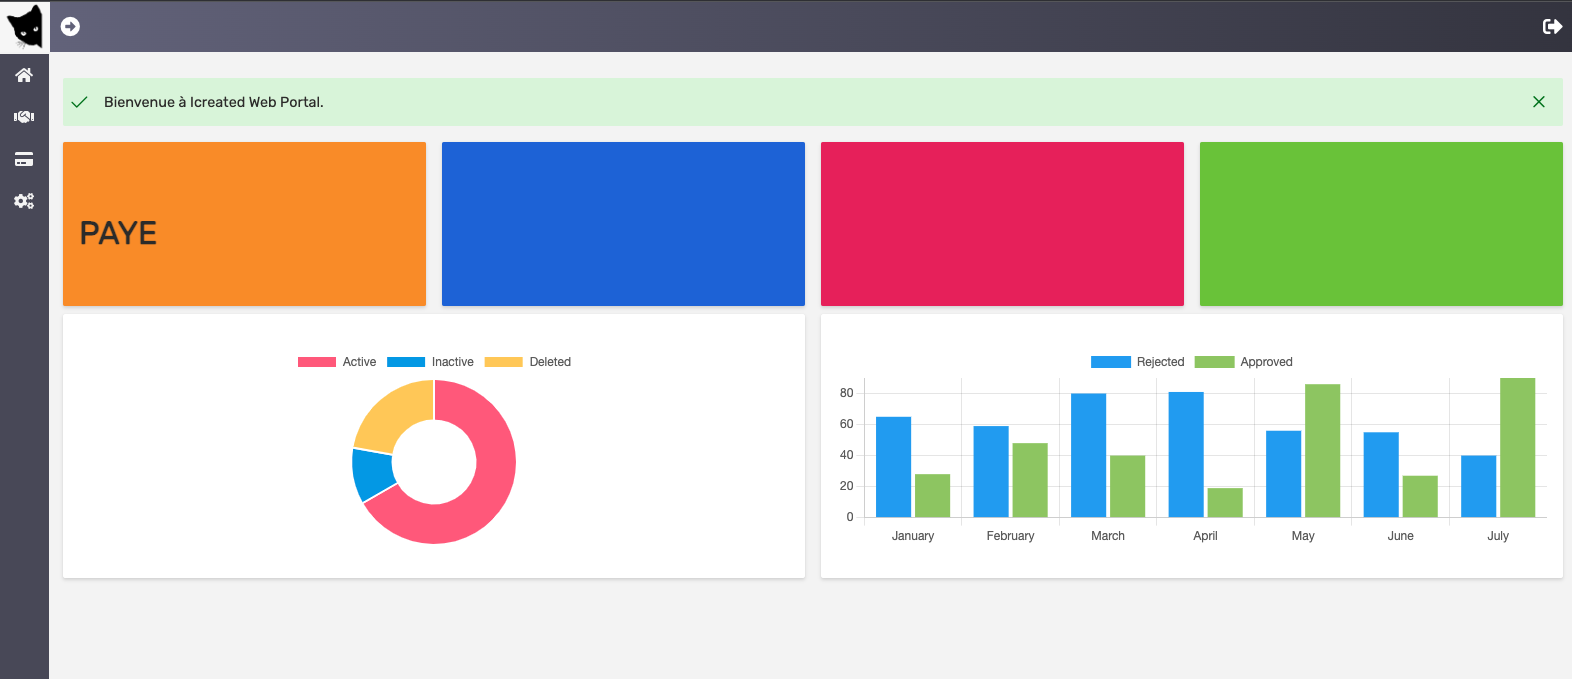Click the July axis label
Image resolution: width=1572 pixels, height=679 pixels.
(1498, 536)
